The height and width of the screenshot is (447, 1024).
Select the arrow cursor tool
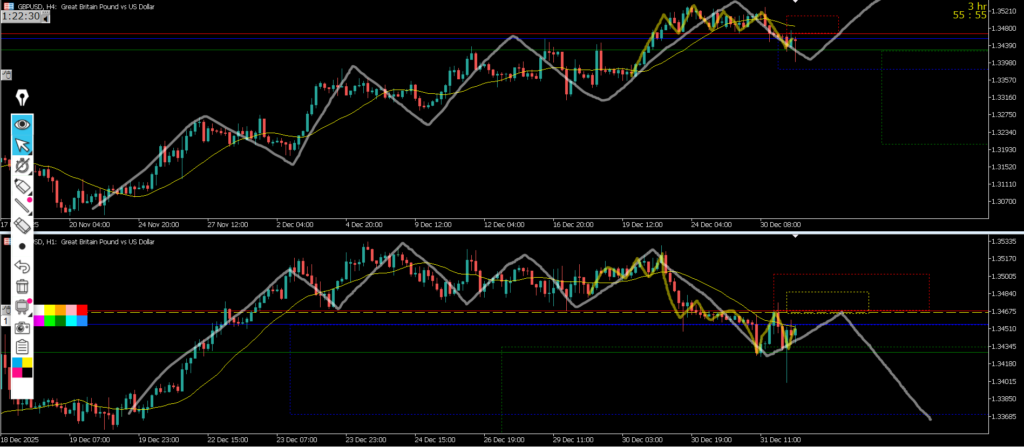click(22, 146)
